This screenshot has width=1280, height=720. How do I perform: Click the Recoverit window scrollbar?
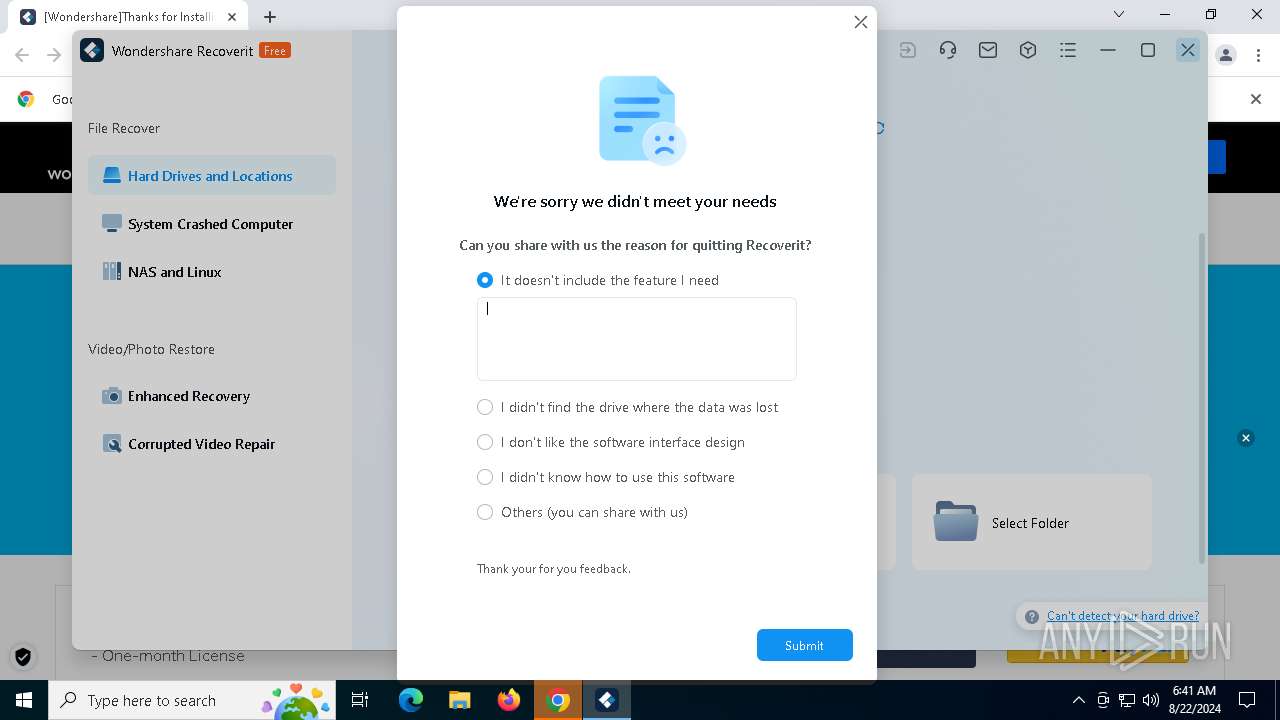[x=1202, y=398]
